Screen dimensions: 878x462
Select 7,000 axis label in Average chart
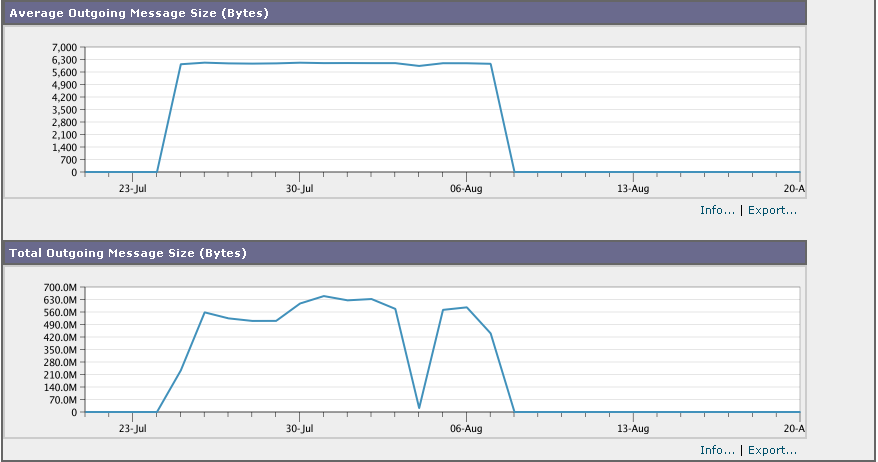click(x=64, y=48)
